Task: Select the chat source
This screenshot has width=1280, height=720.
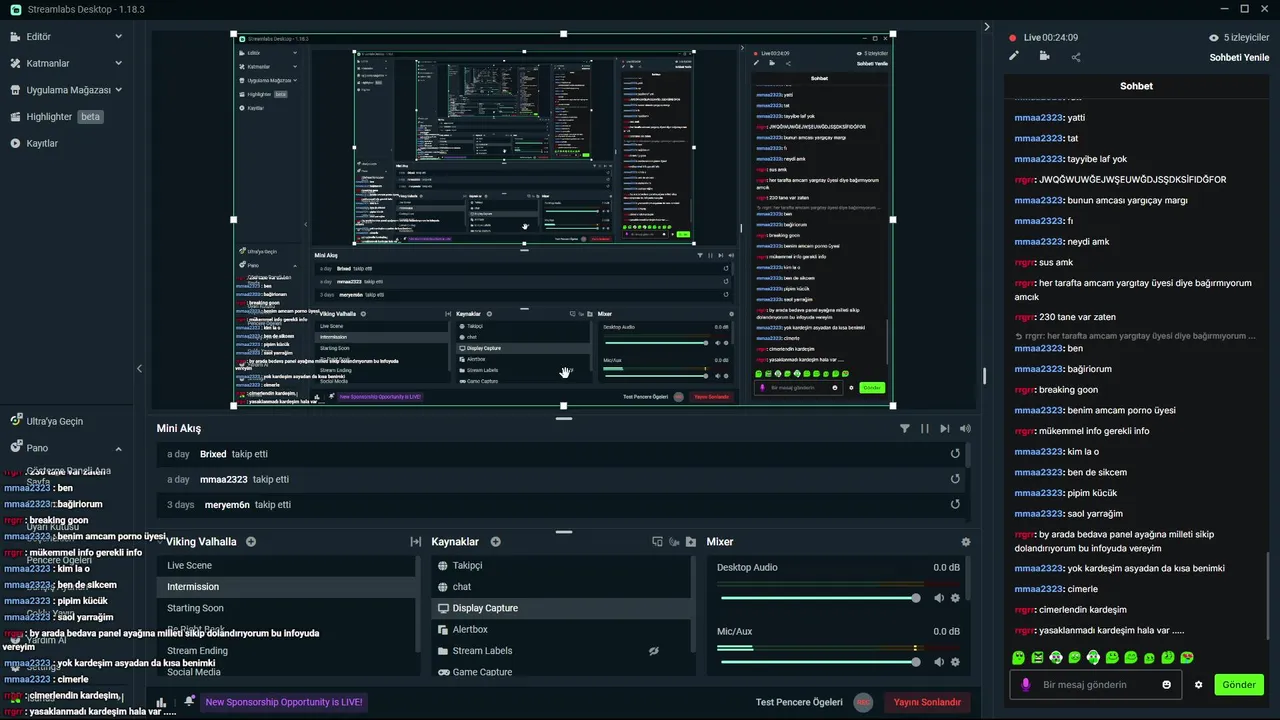Action: (561, 587)
